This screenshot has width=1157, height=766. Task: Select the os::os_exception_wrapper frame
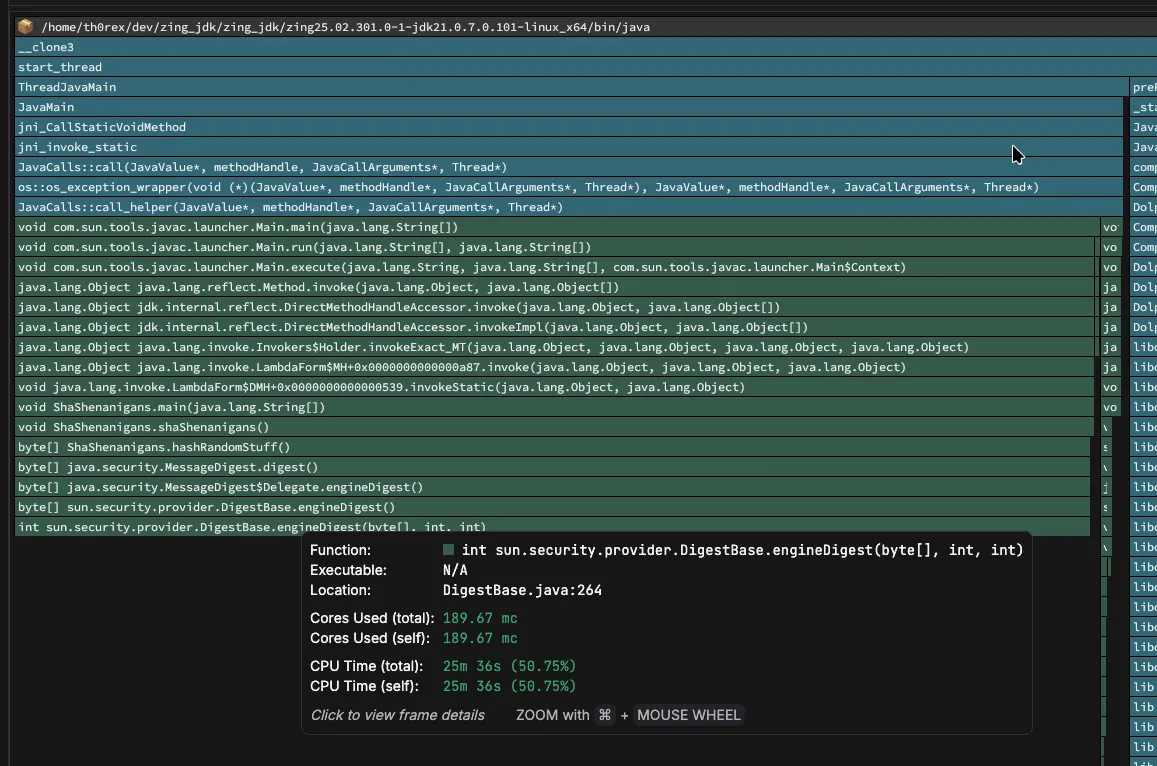pyautogui.click(x=400, y=187)
